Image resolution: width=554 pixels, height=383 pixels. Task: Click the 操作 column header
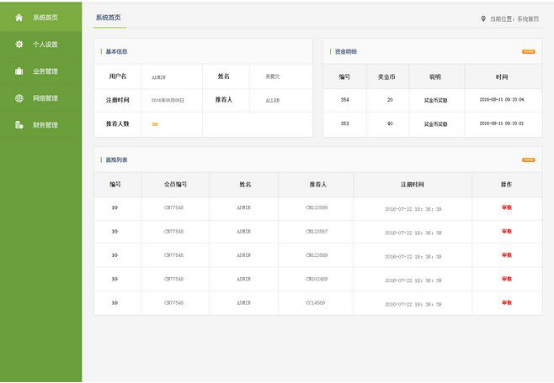[507, 184]
